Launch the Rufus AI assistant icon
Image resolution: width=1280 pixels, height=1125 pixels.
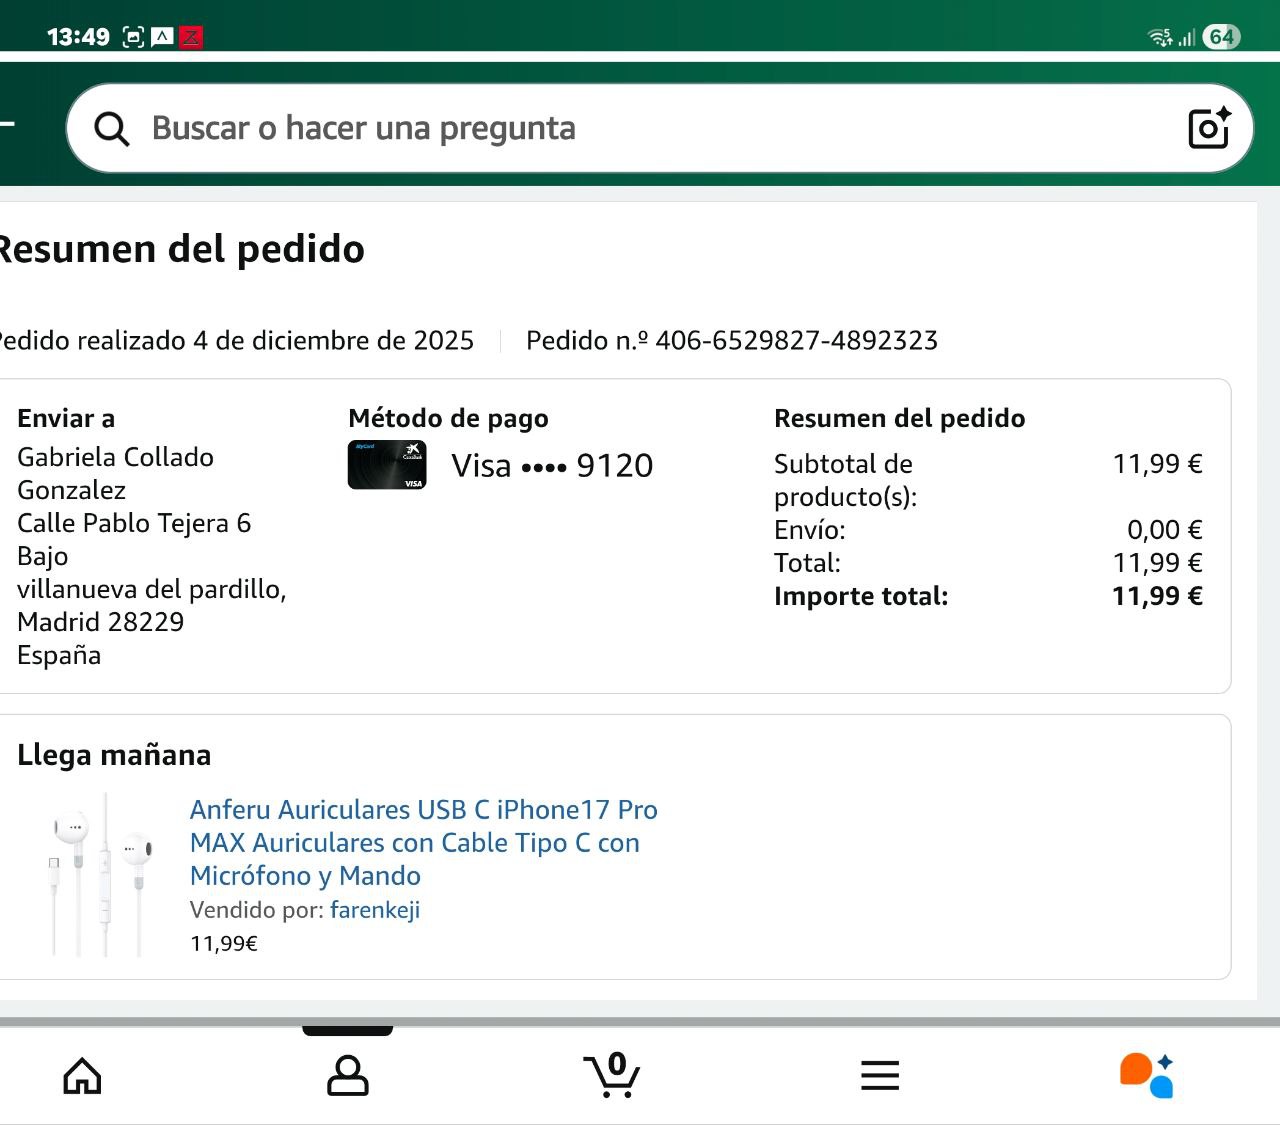1146,1076
